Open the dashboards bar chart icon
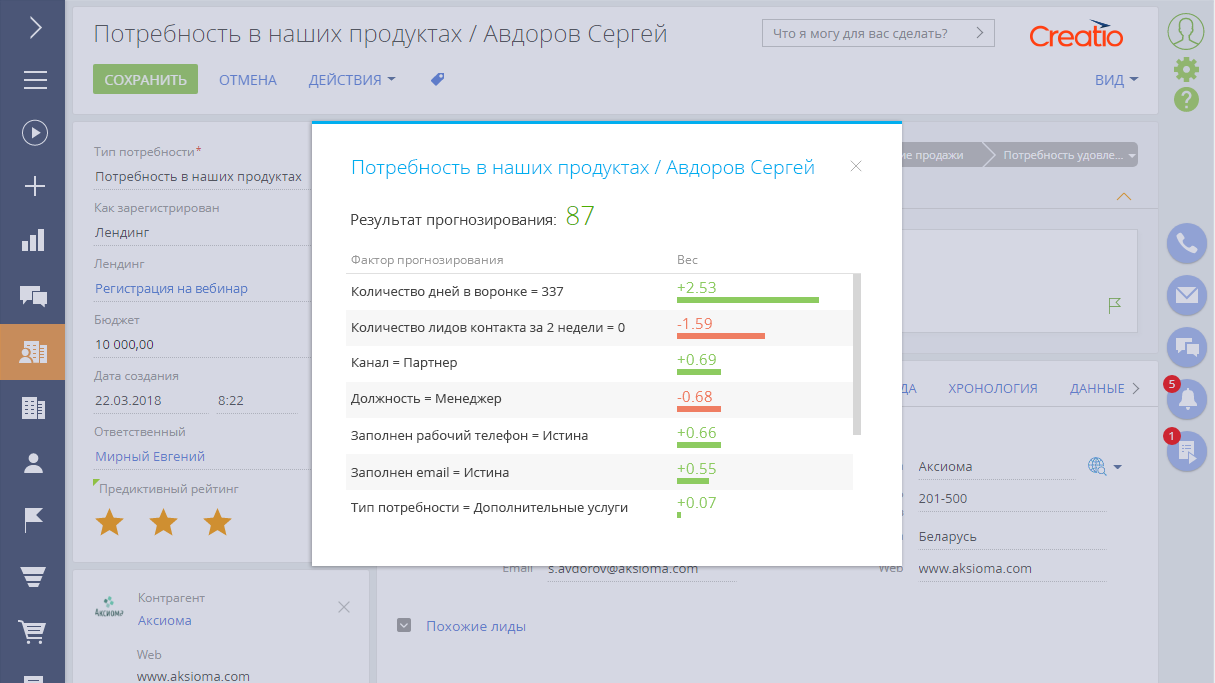1215x683 pixels. (34, 240)
